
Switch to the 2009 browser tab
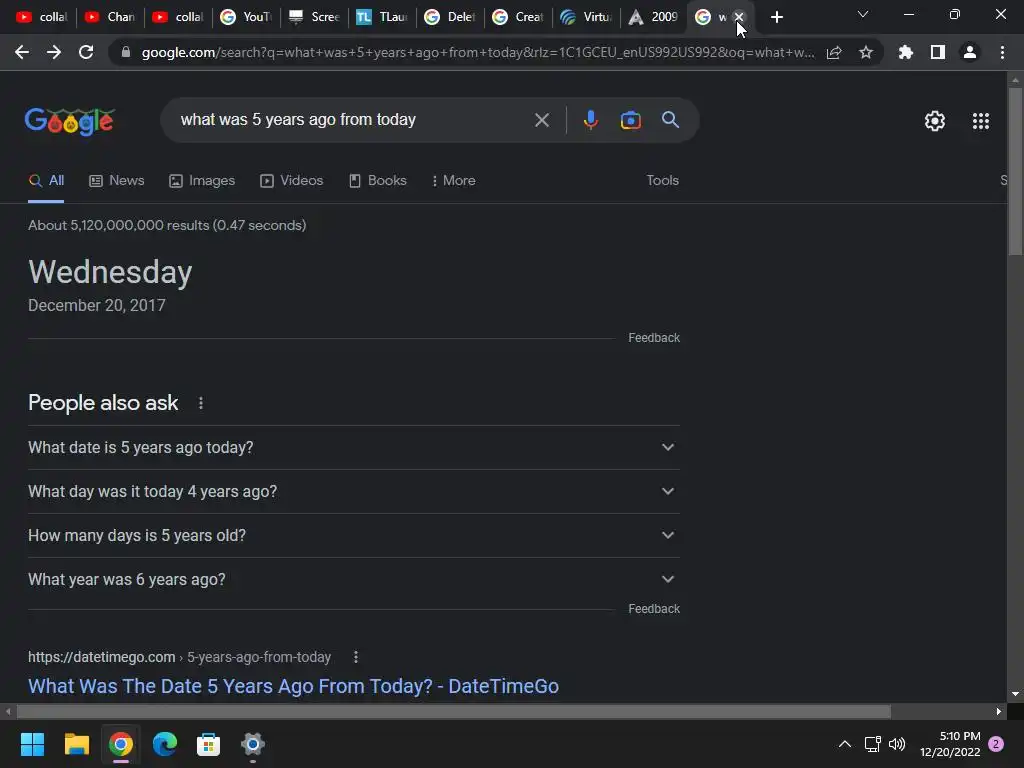[654, 17]
